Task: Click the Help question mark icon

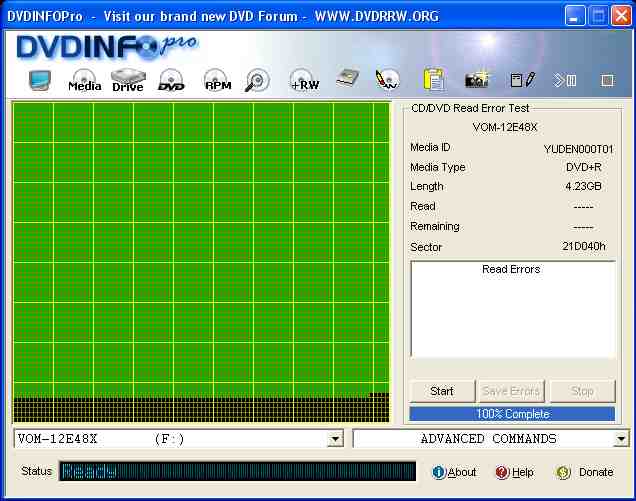Action: [502, 472]
